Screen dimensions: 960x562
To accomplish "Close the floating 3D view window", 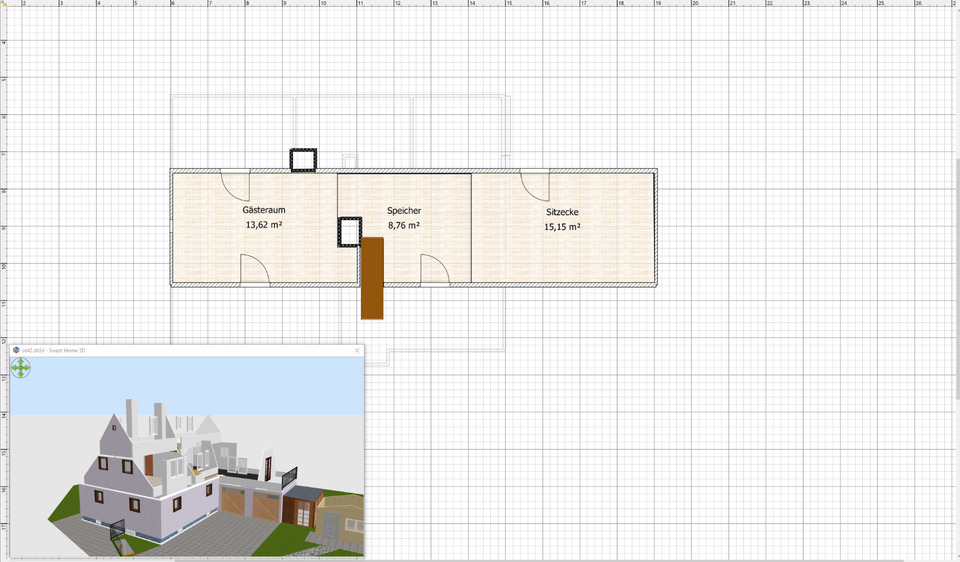I will point(357,351).
